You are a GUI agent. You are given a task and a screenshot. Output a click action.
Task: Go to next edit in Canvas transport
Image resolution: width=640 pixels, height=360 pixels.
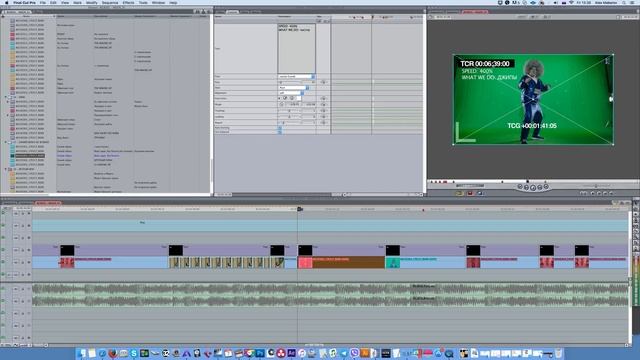[x=546, y=186]
